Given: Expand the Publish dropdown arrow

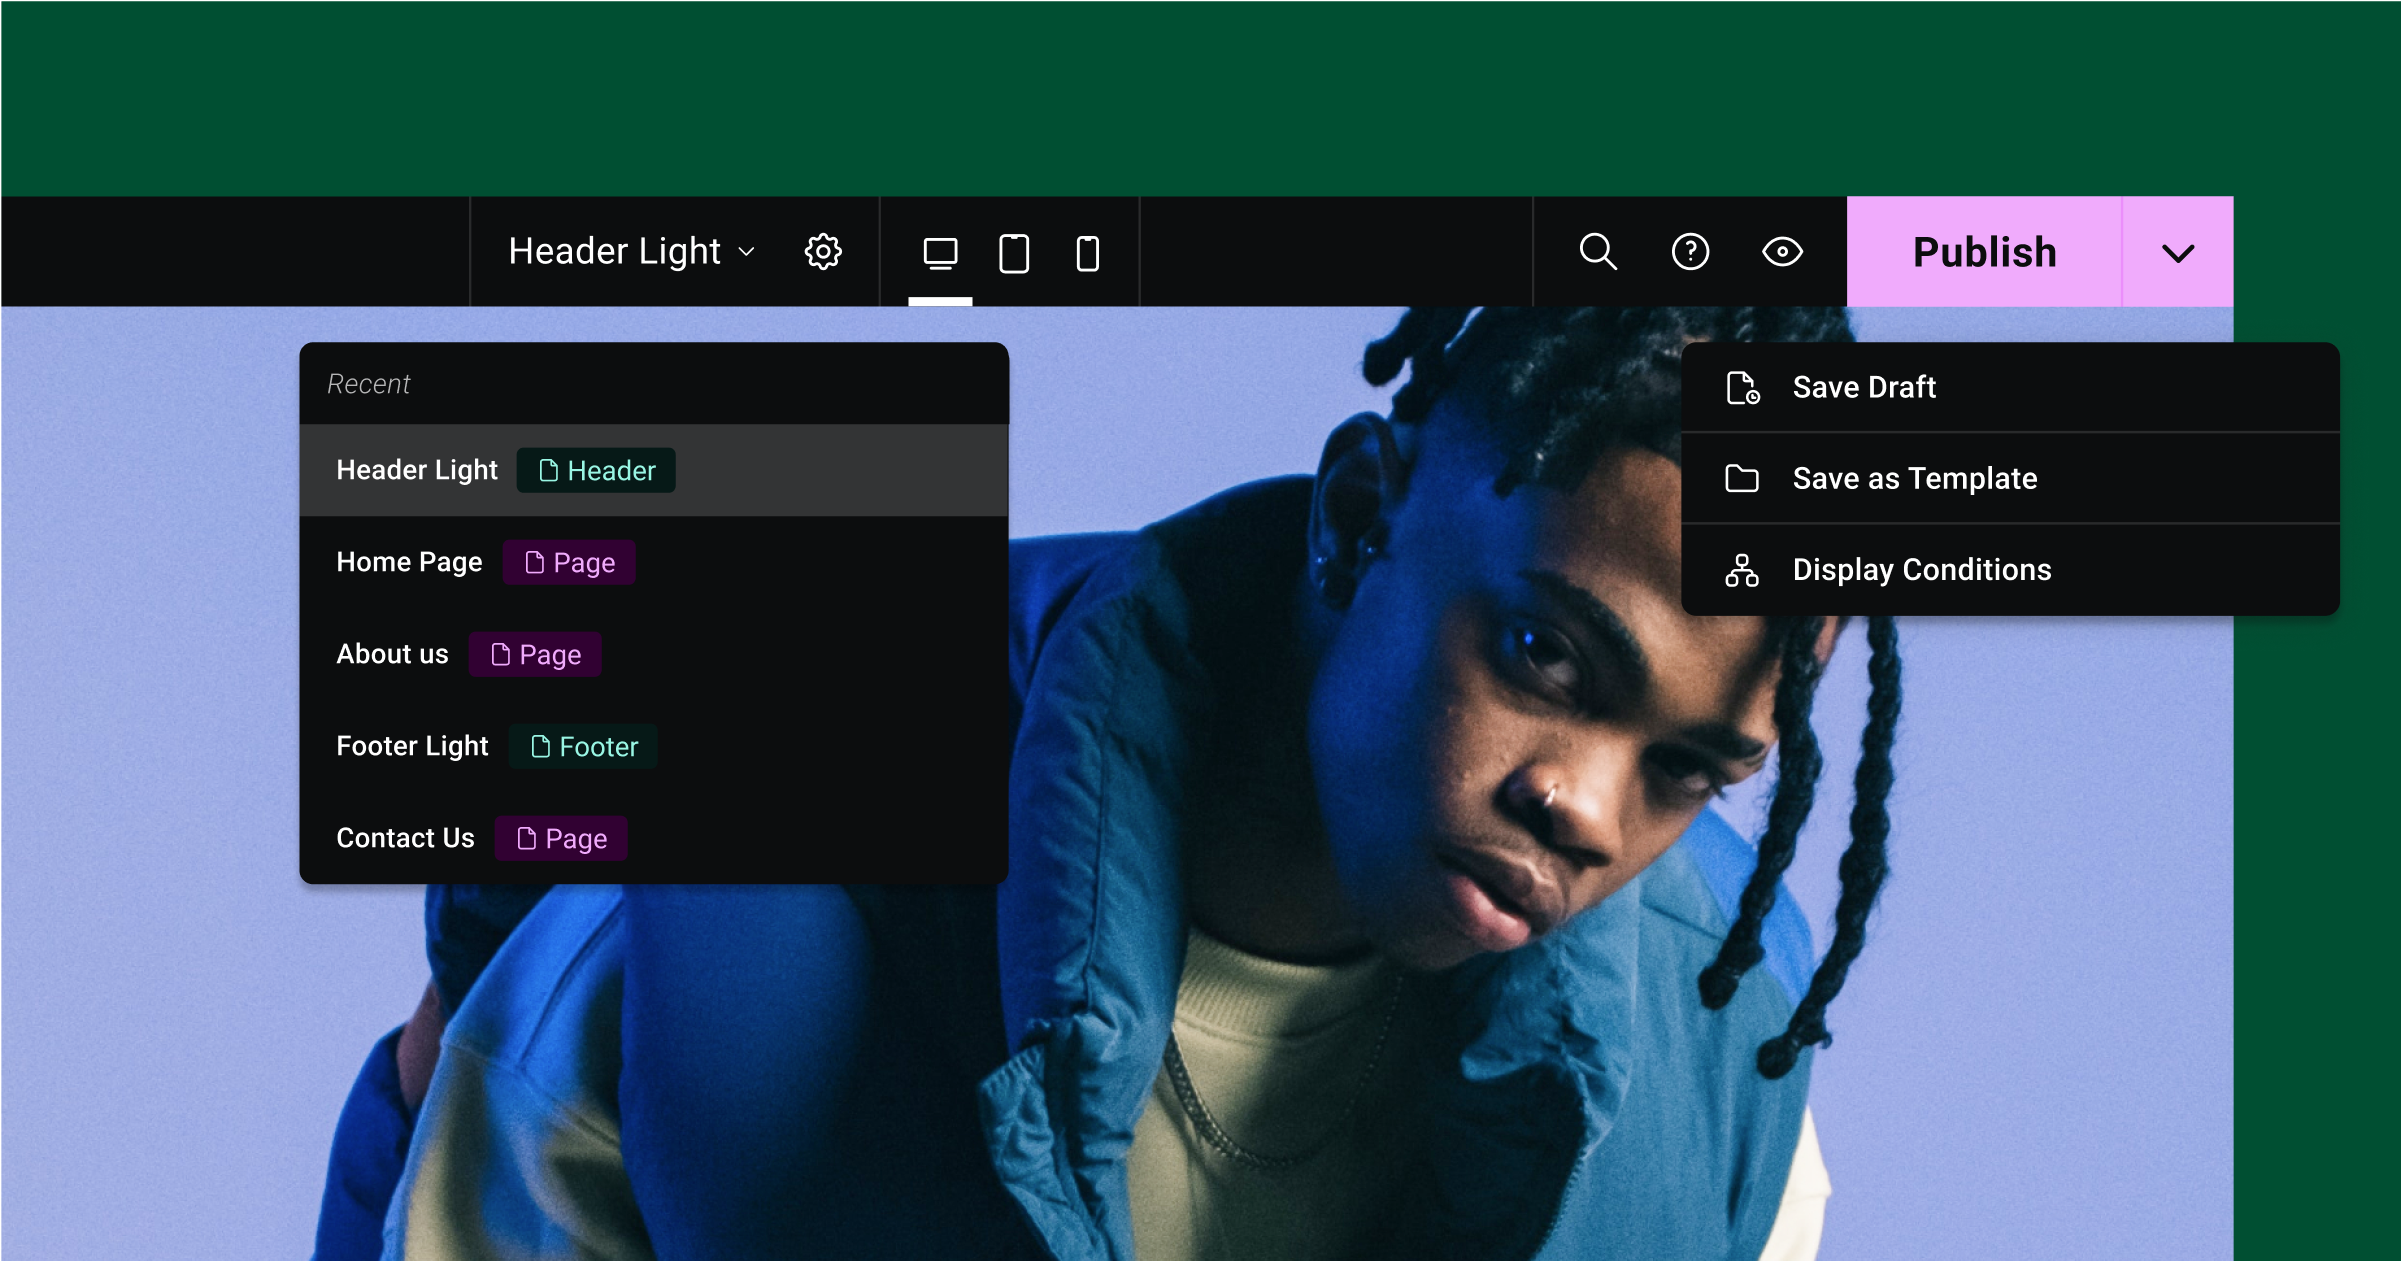Looking at the screenshot, I should (2180, 251).
